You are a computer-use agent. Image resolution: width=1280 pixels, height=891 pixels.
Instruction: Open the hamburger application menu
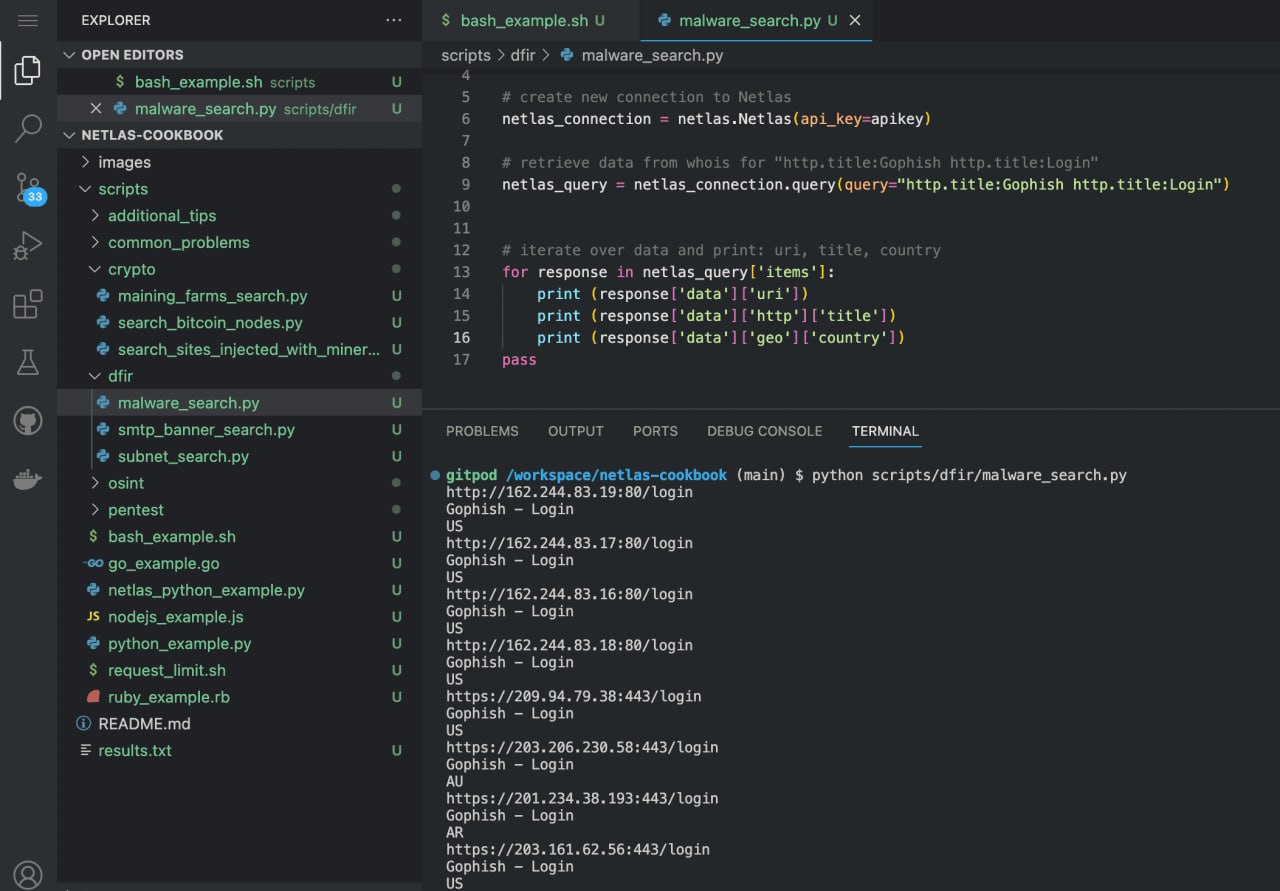(x=28, y=20)
